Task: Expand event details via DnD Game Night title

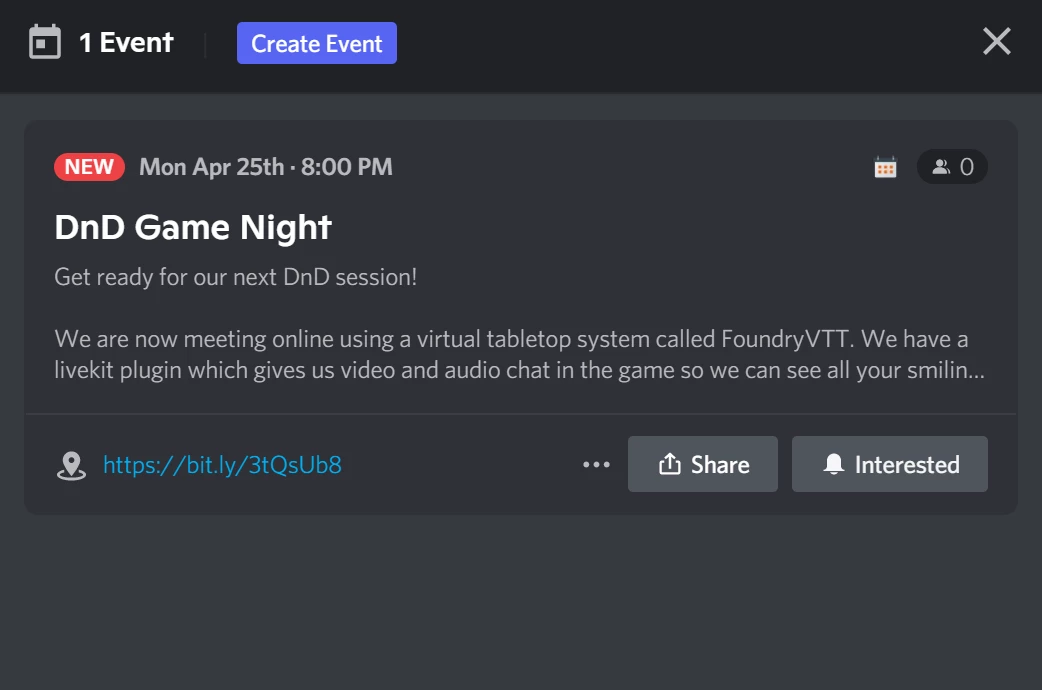Action: 192,227
